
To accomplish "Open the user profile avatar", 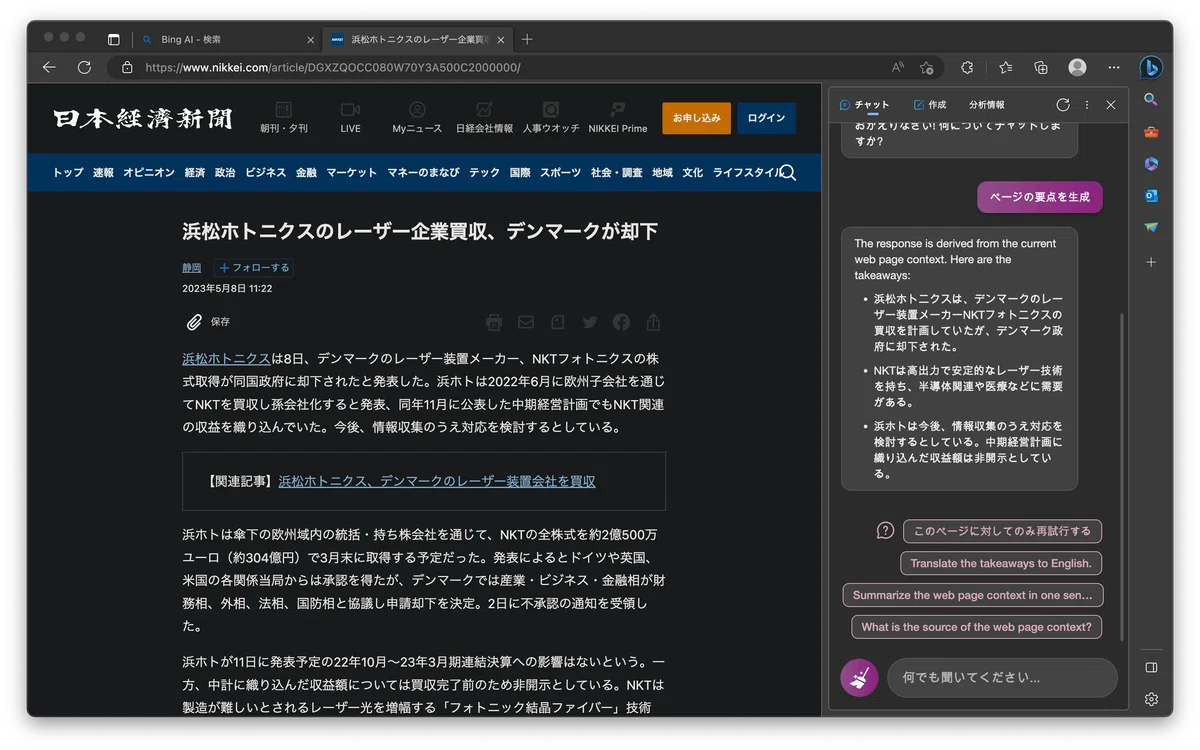I will tap(1077, 67).
